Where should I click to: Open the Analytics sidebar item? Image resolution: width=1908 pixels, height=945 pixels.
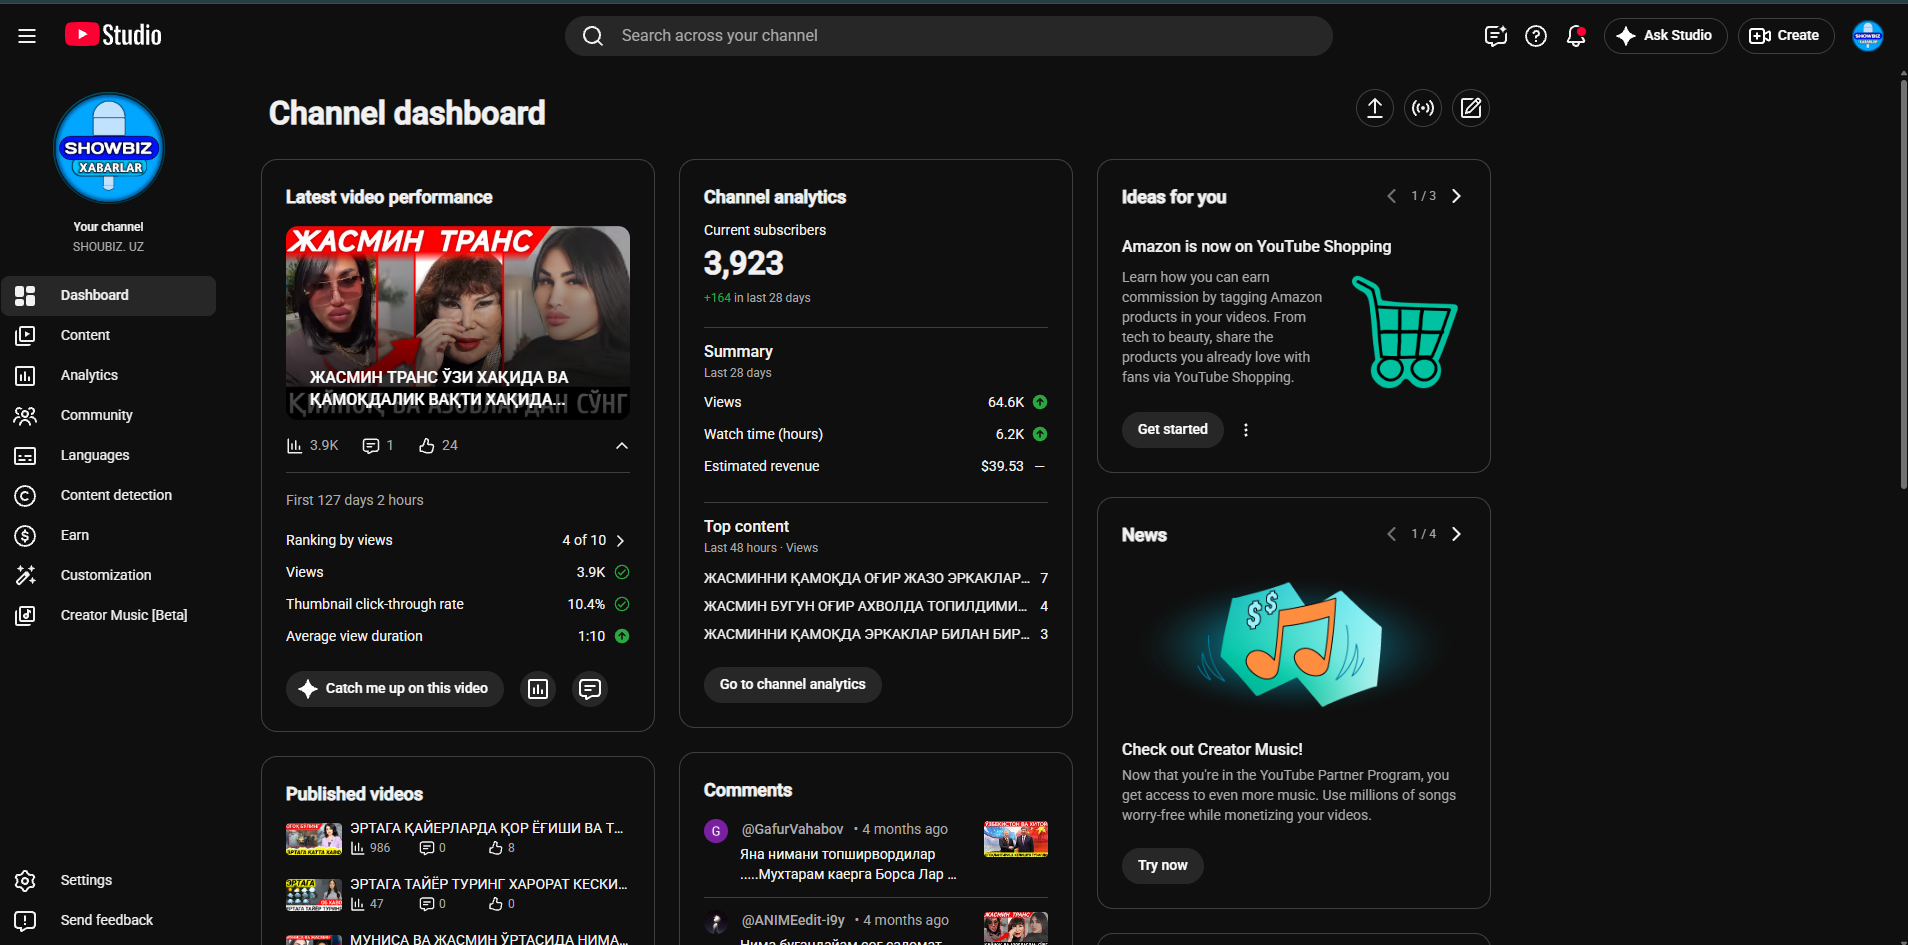(x=108, y=376)
